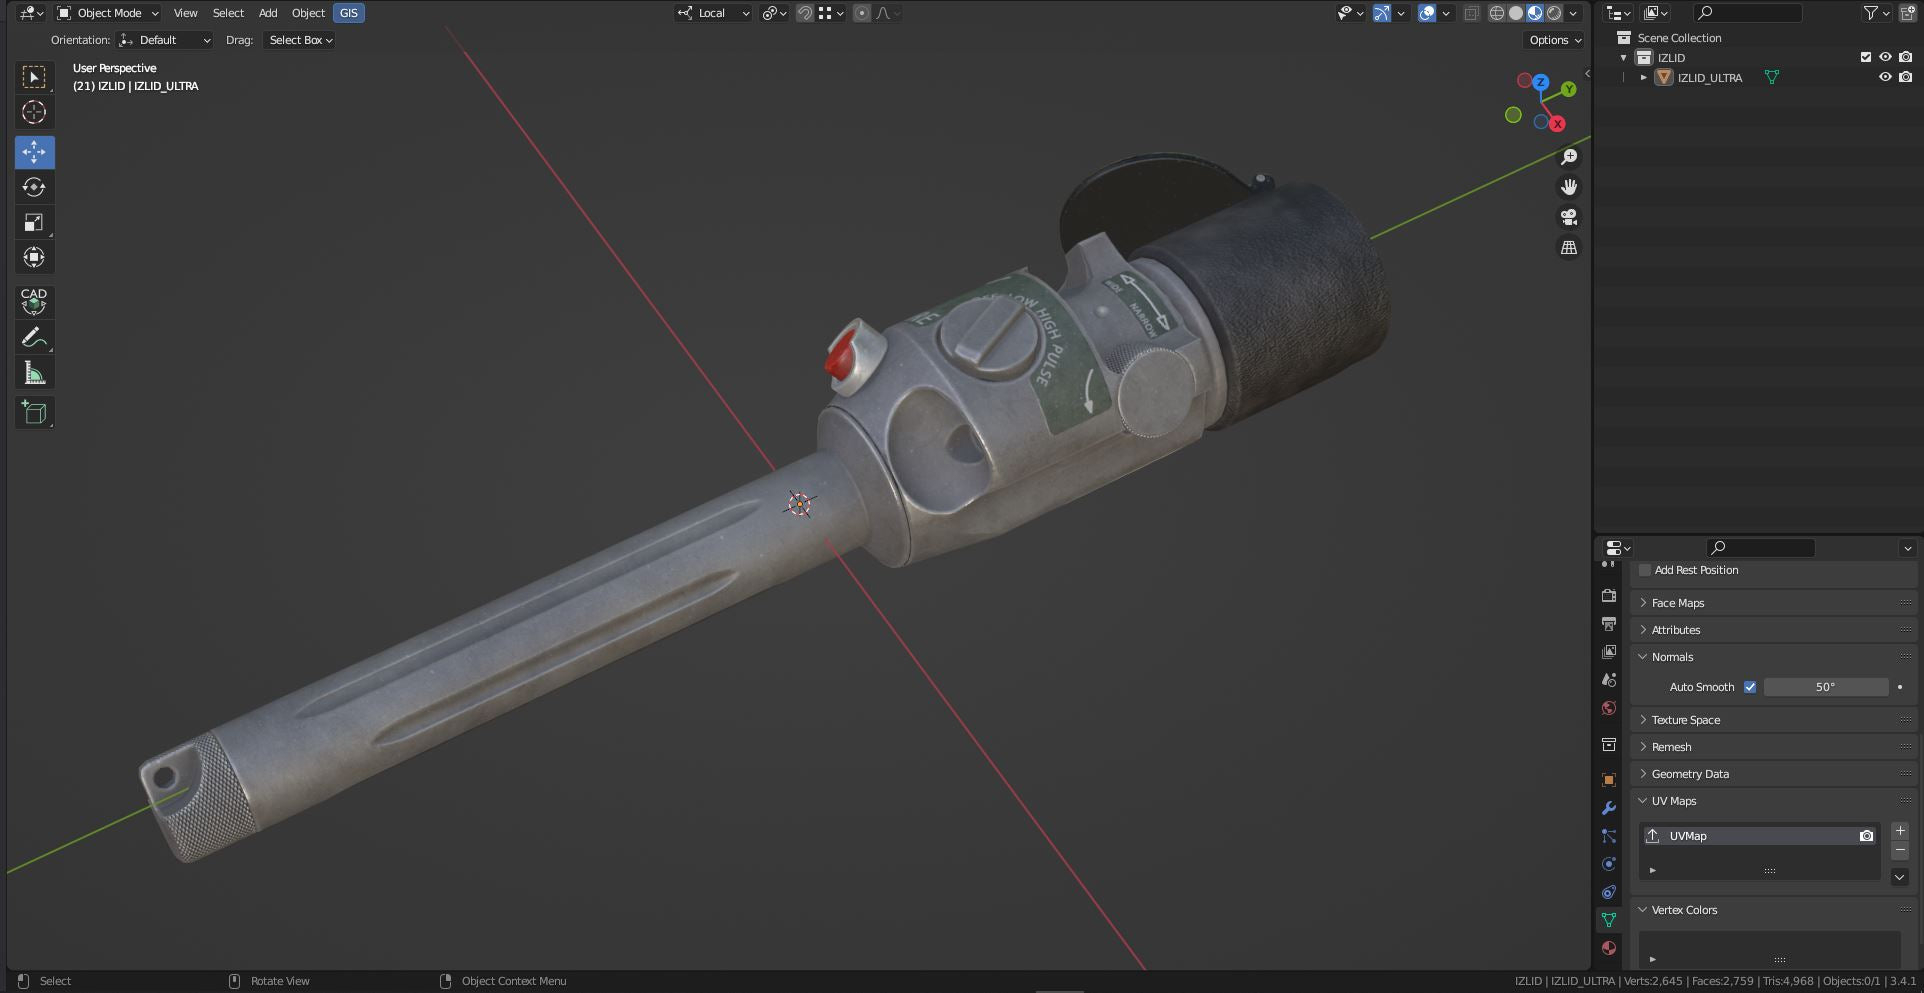Toggle proportional editing button
The image size is (1924, 993).
click(862, 13)
